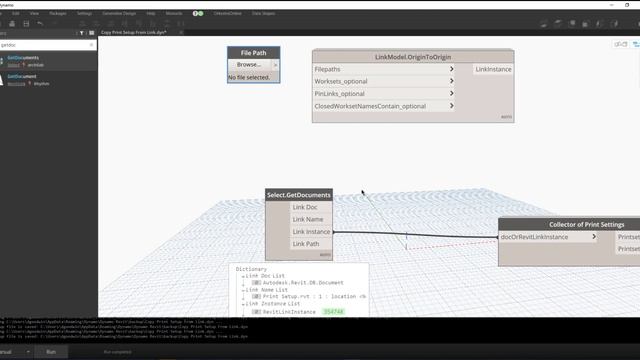Click Link Instance output port
Image resolution: width=640 pixels, height=360 pixels.
click(x=311, y=232)
